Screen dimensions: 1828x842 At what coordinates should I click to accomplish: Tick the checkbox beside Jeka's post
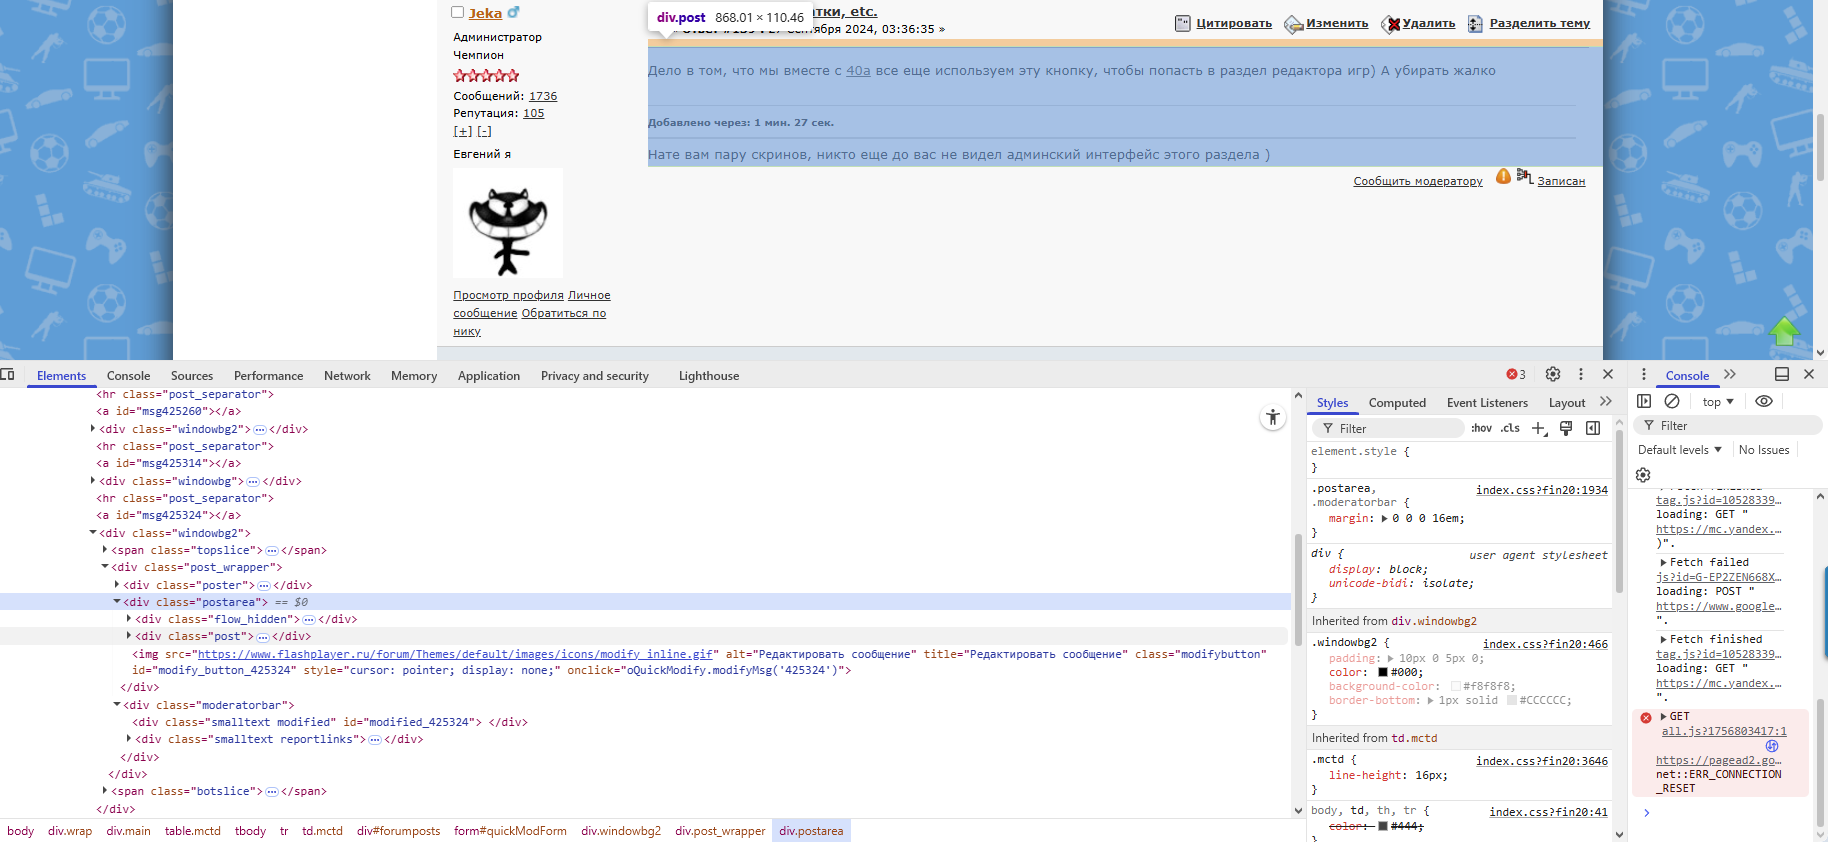pos(458,13)
